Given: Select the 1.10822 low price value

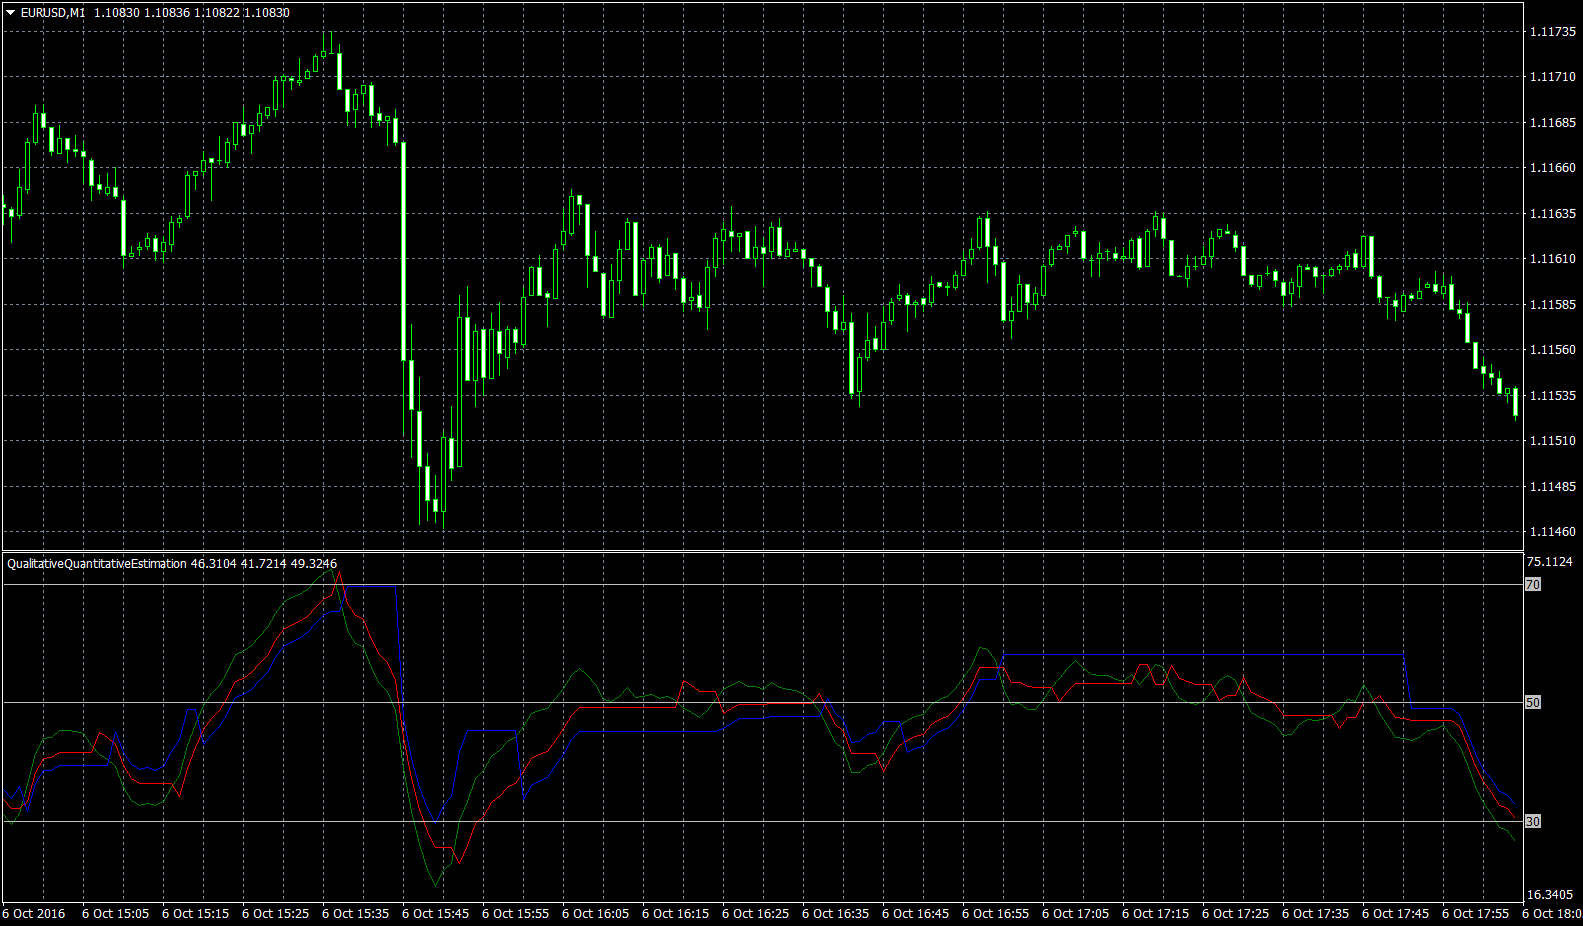Looking at the screenshot, I should [216, 13].
